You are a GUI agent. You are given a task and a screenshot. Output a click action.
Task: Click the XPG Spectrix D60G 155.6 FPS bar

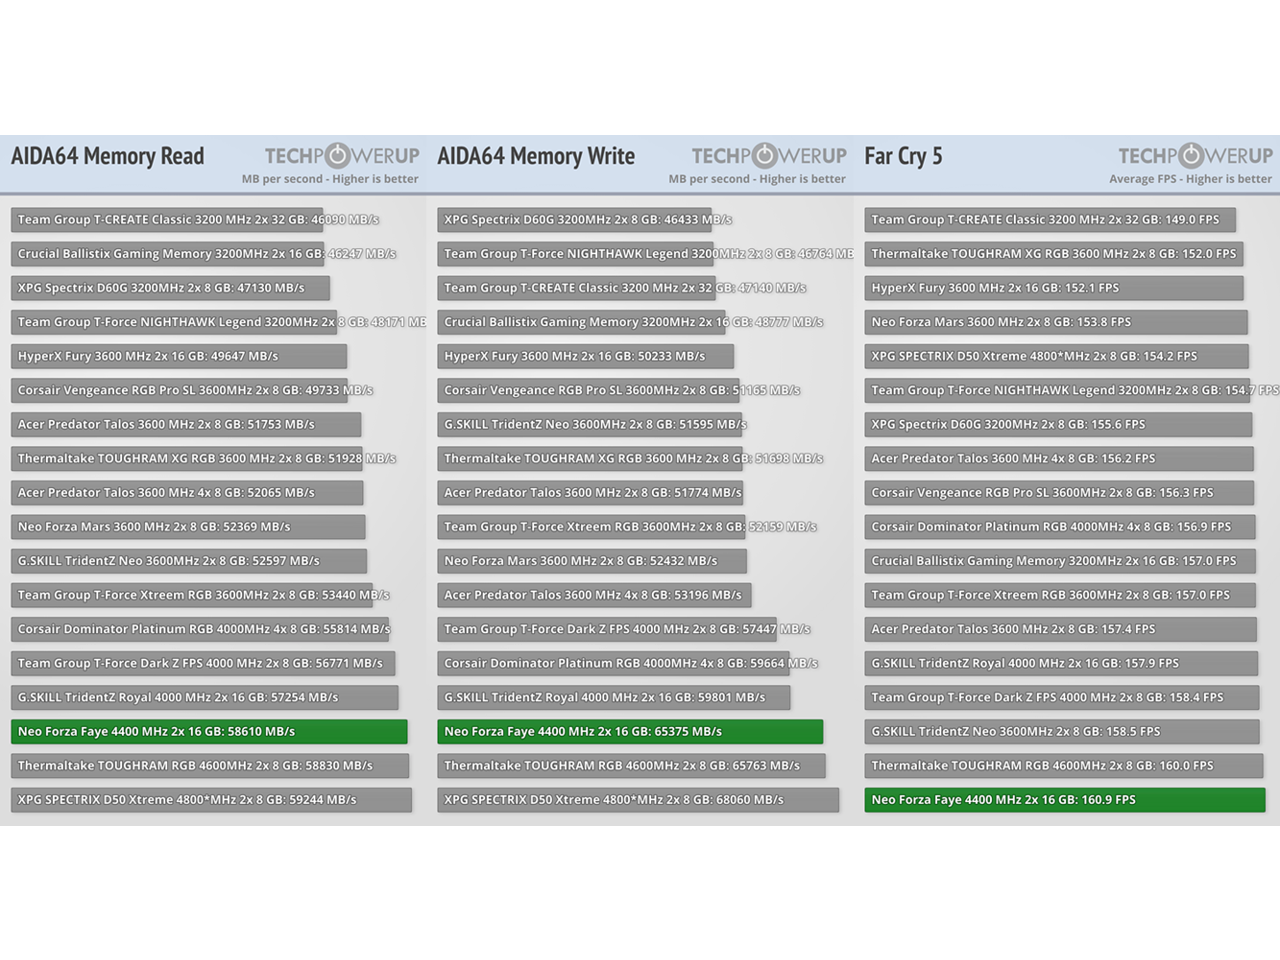coord(1058,424)
